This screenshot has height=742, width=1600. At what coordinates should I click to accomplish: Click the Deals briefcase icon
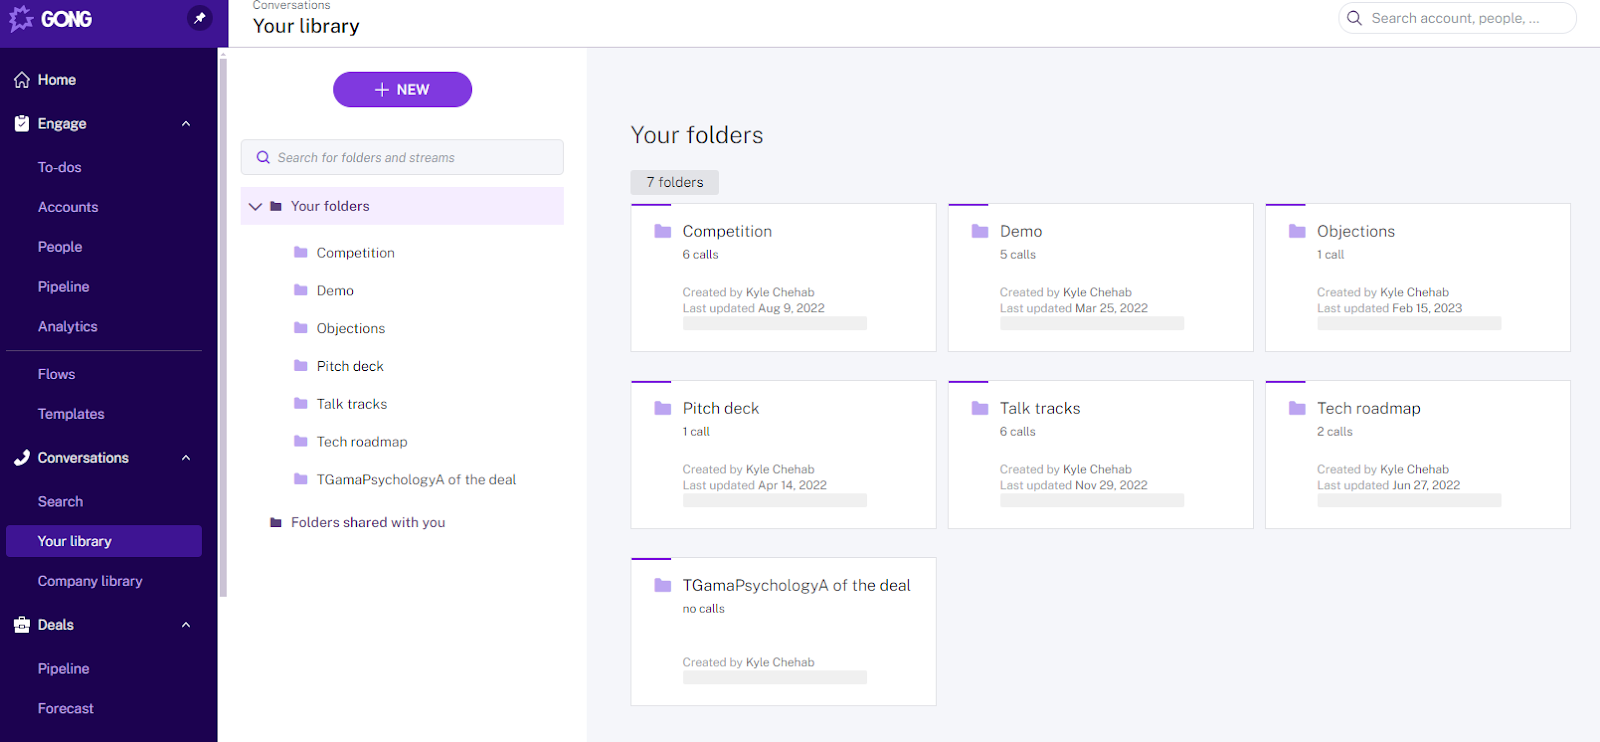(22, 625)
